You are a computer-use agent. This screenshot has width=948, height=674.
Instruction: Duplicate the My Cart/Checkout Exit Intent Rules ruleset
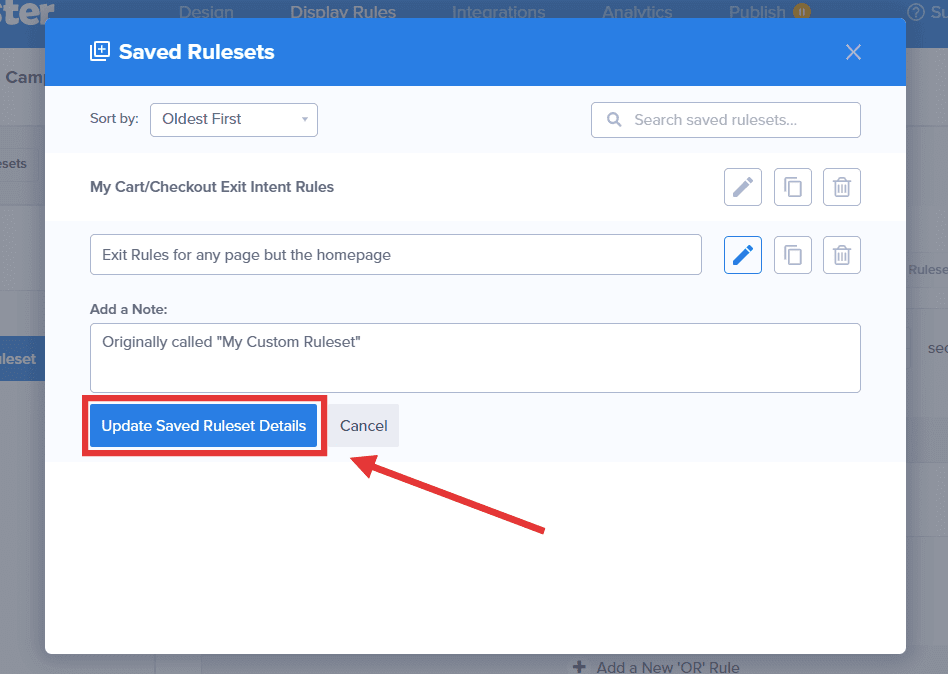click(x=793, y=187)
